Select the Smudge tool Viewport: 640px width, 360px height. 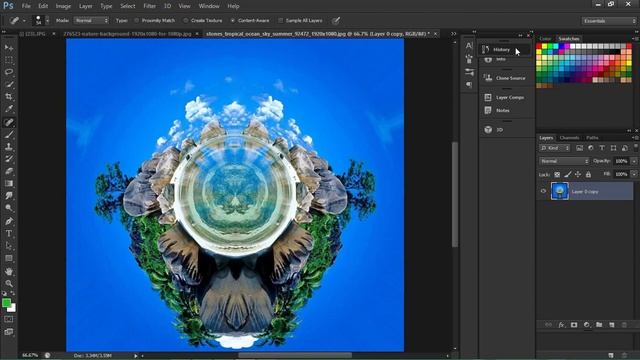(9, 196)
